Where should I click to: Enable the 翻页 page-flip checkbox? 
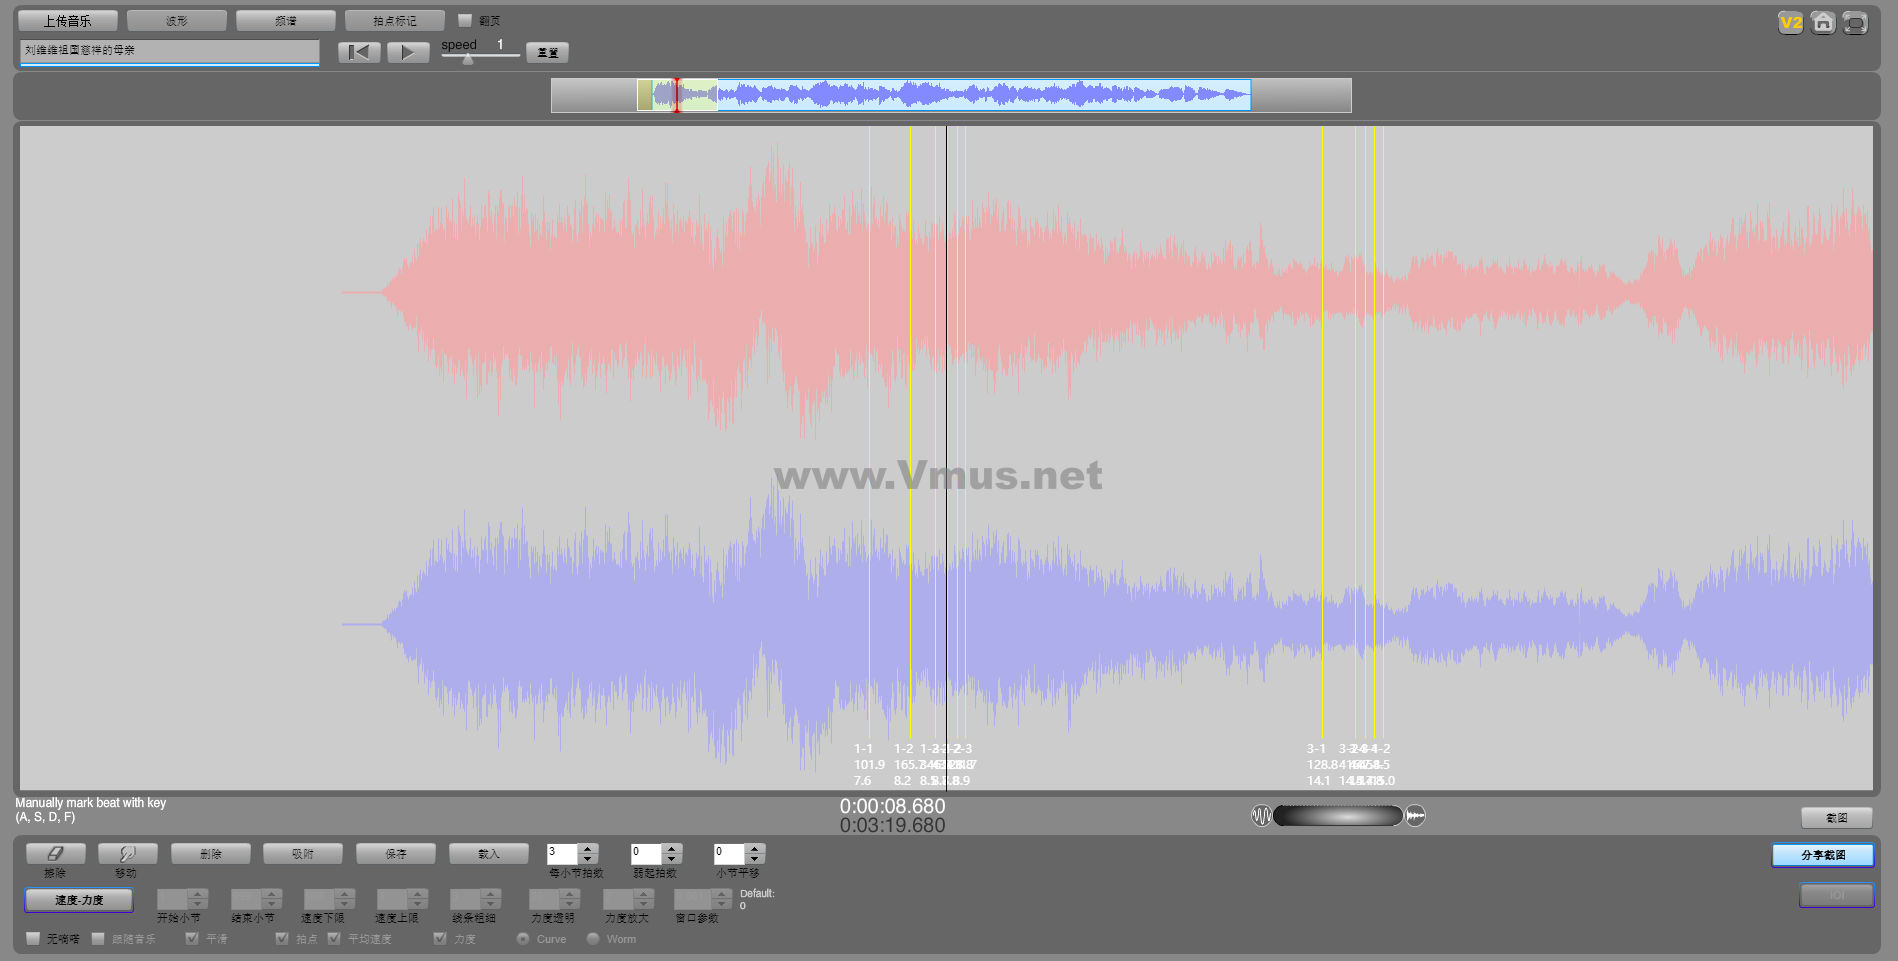click(x=465, y=20)
